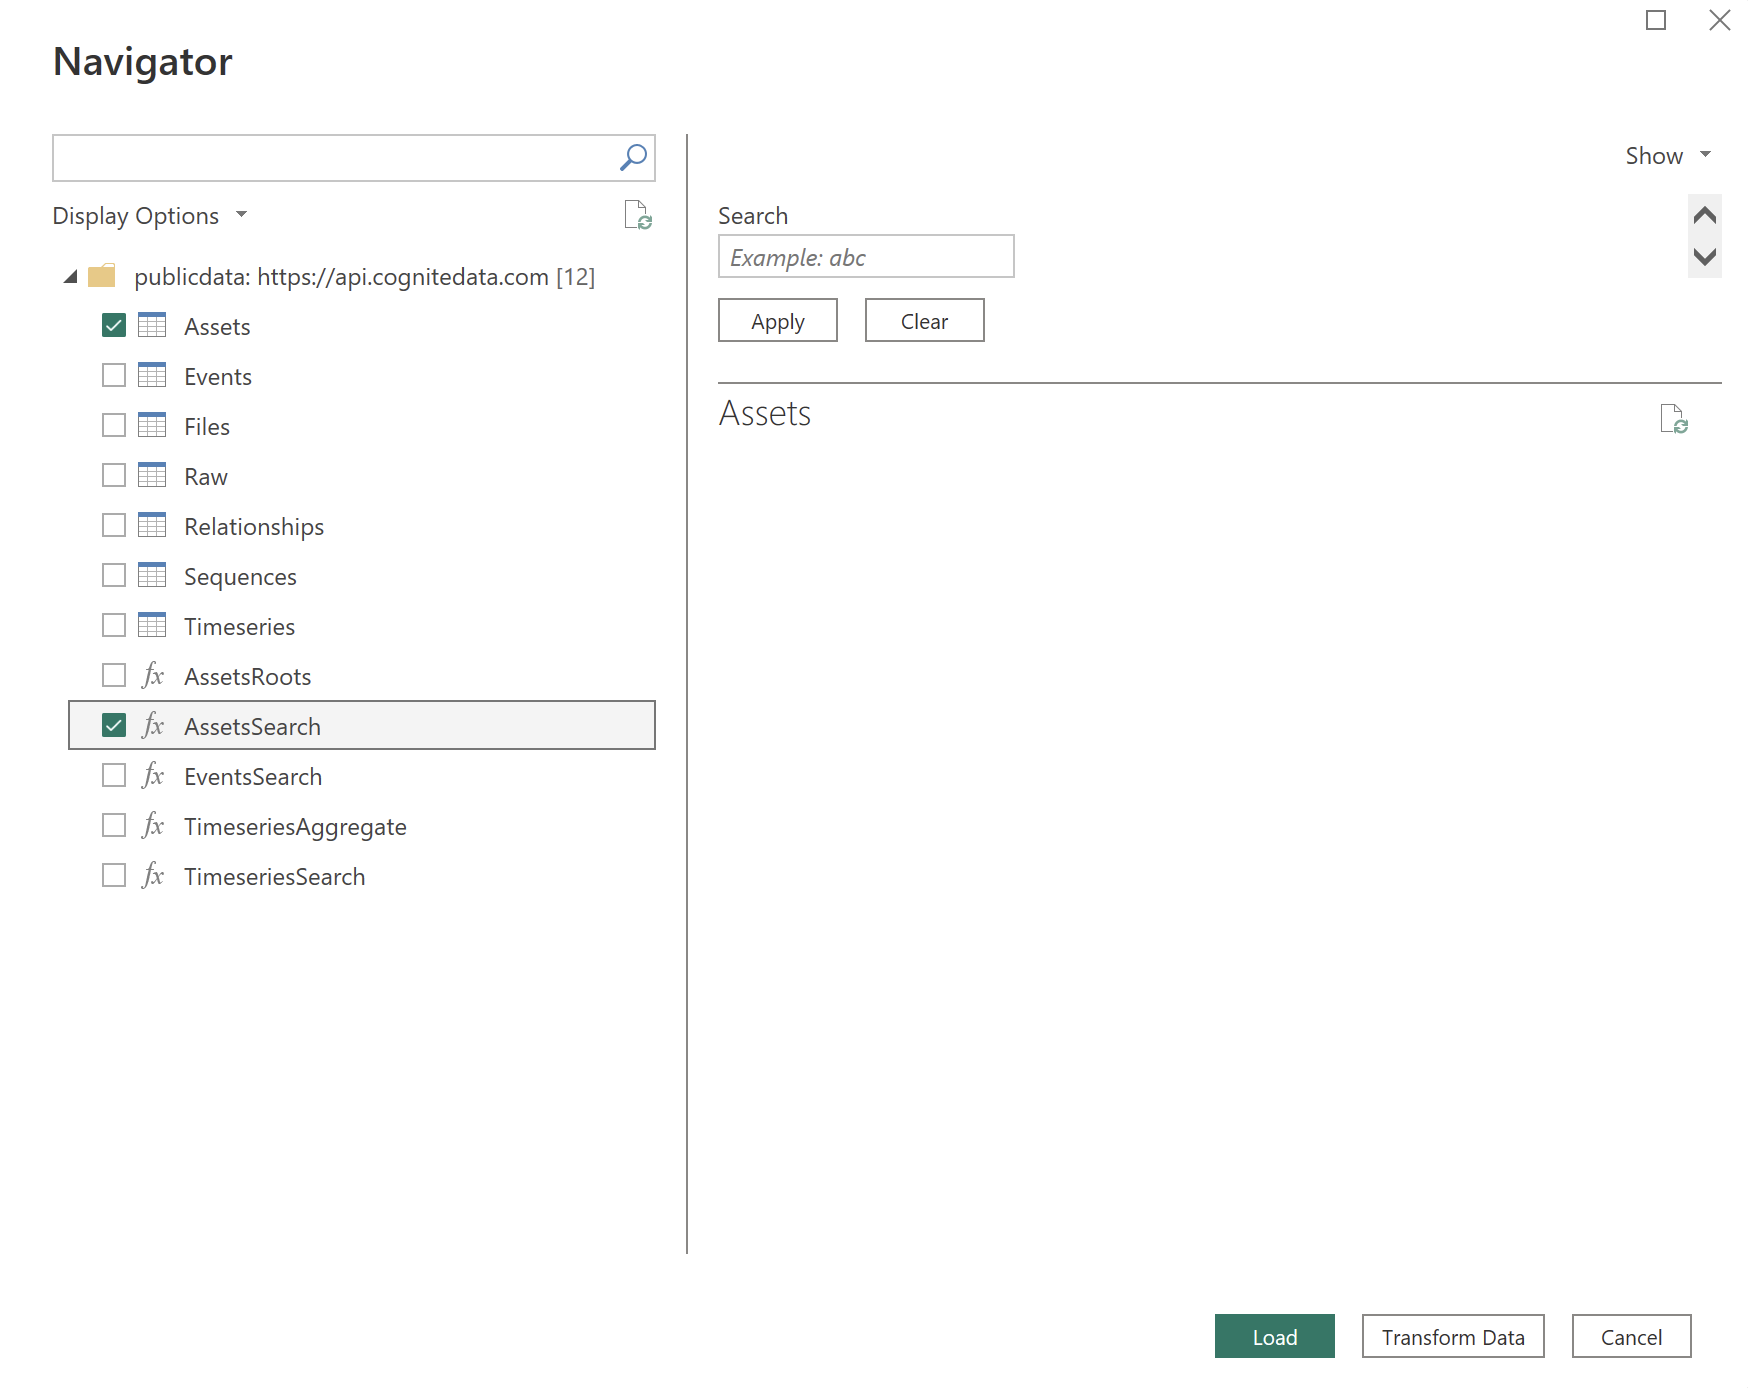Click the table icon beside Timeseries
The width and height of the screenshot is (1748, 1388).
(x=151, y=625)
